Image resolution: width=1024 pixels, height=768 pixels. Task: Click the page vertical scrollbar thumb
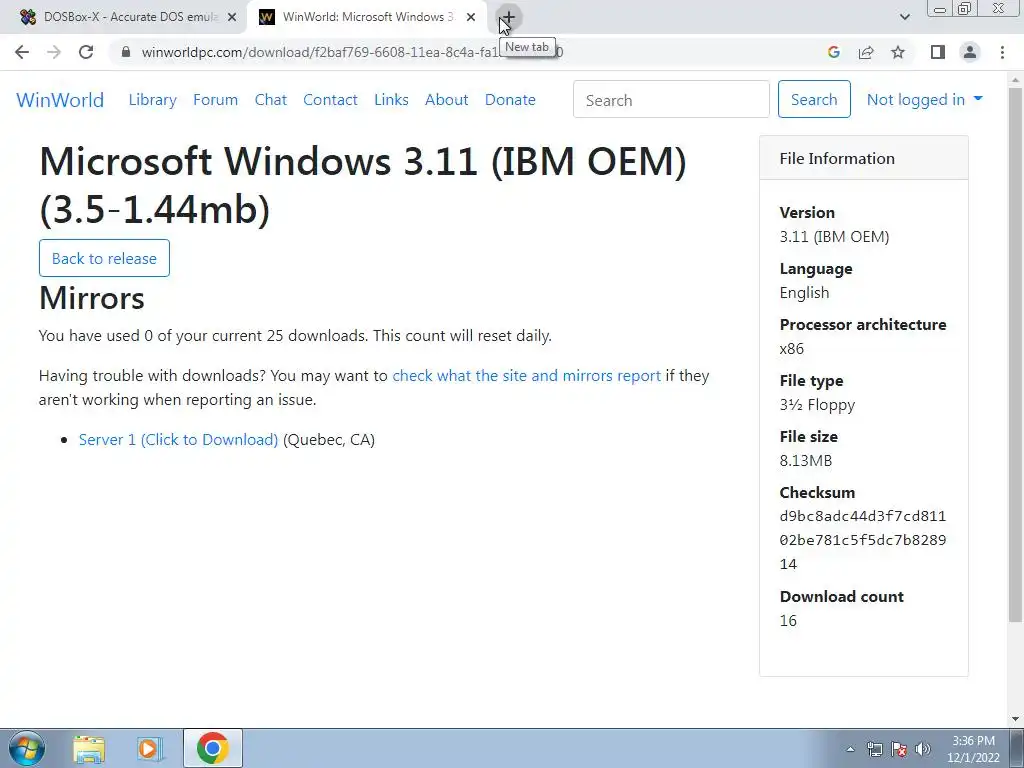tap(1016, 353)
